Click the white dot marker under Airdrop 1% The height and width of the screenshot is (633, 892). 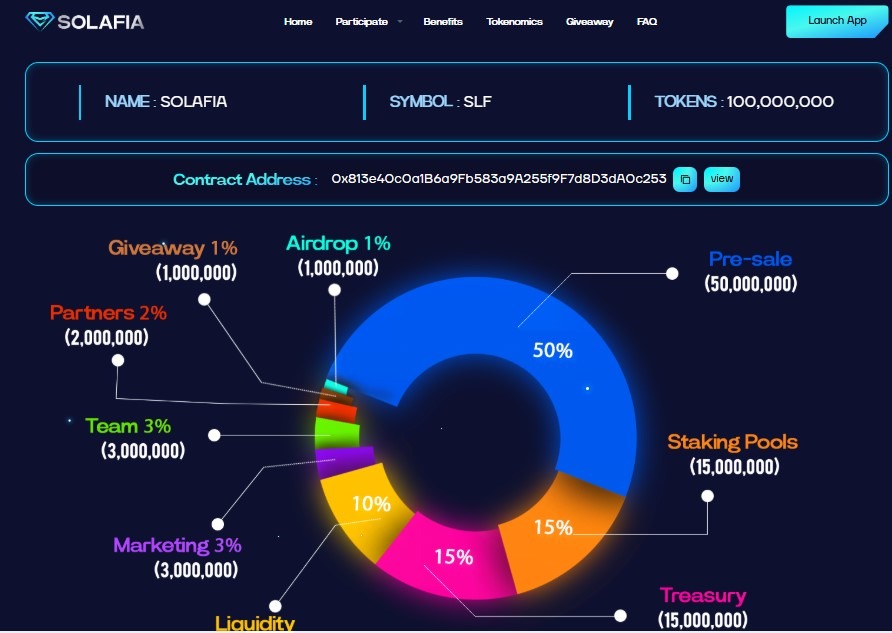coord(334,290)
